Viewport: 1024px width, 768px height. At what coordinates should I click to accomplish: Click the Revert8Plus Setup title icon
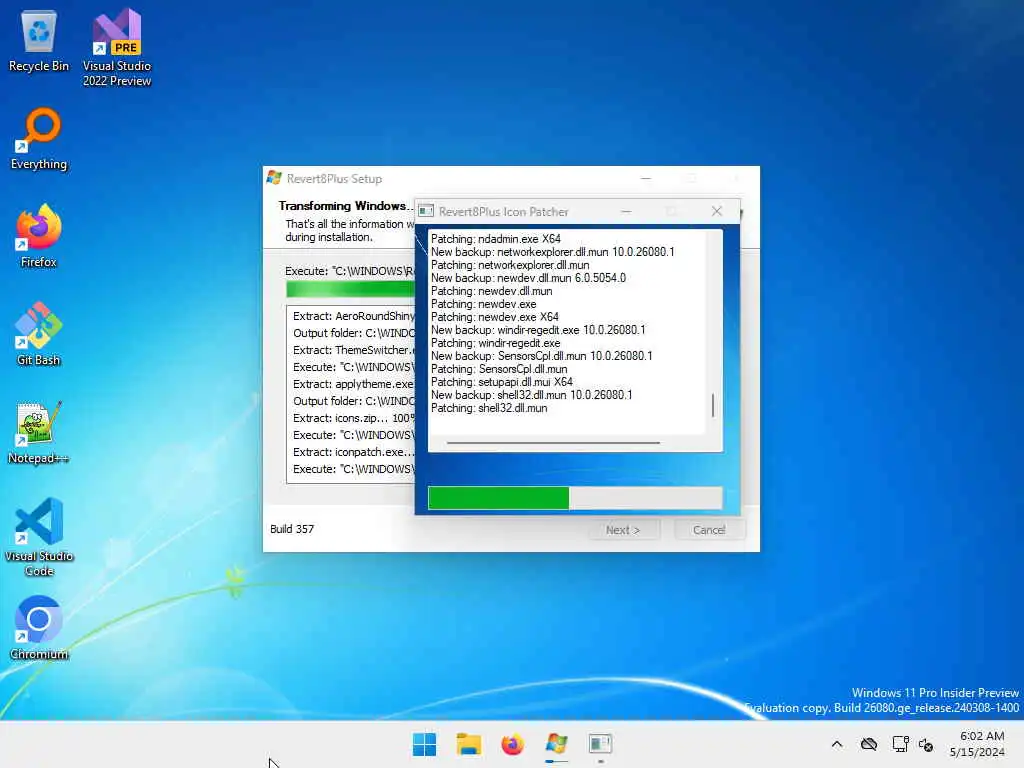pos(274,178)
